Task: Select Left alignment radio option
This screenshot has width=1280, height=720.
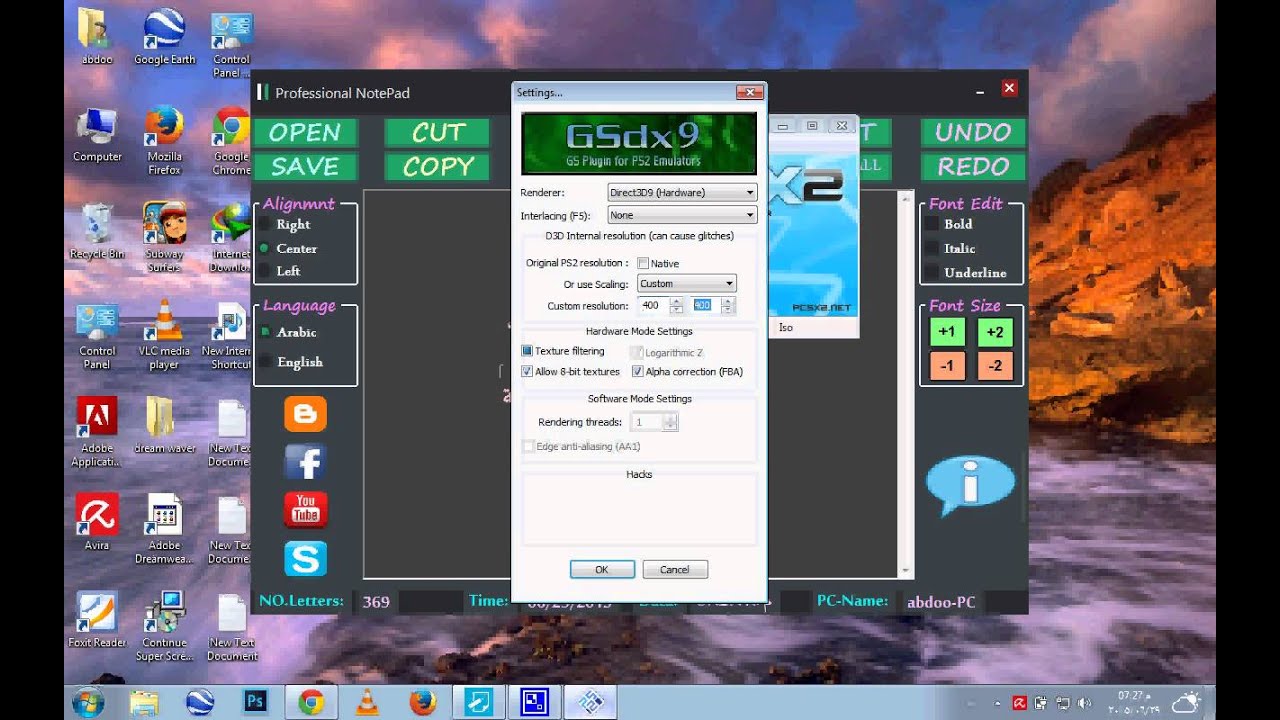Action: (x=265, y=271)
